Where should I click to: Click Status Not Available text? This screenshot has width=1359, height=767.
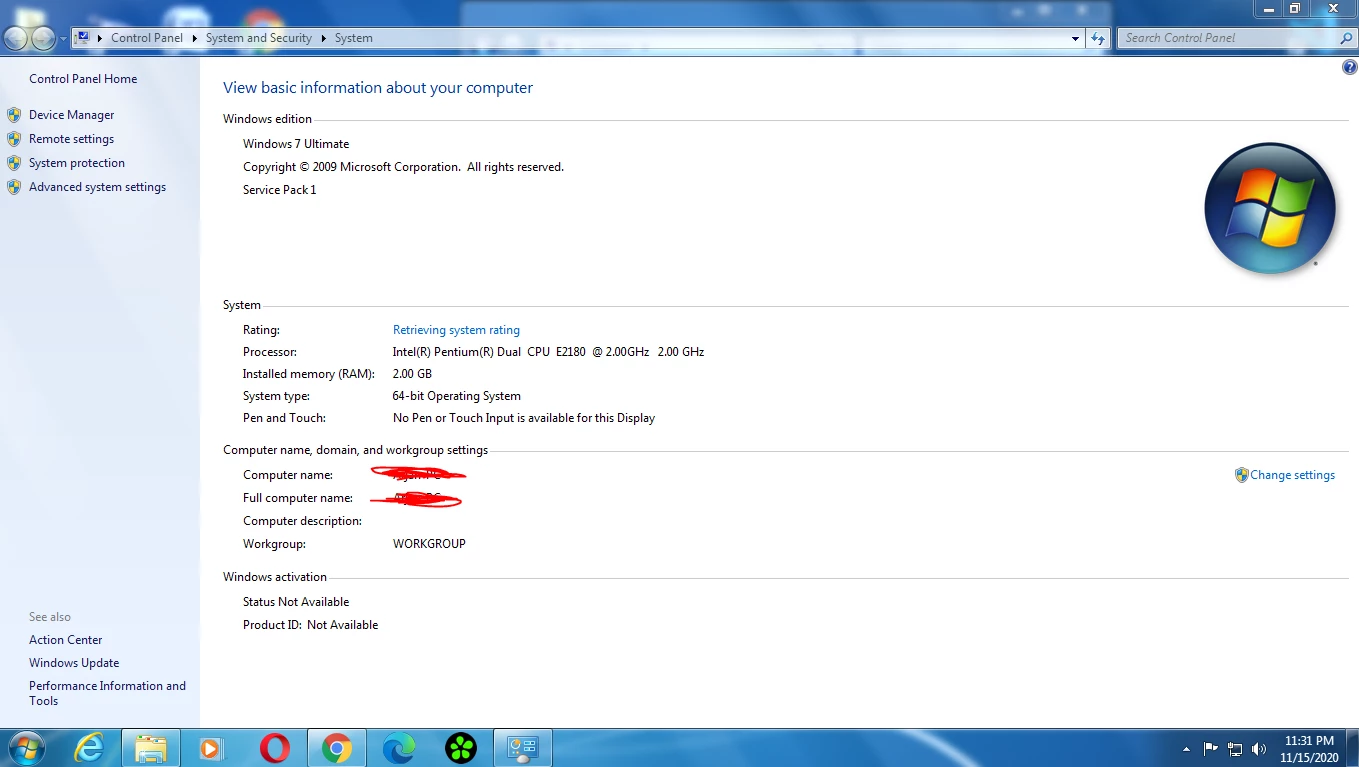(x=296, y=602)
